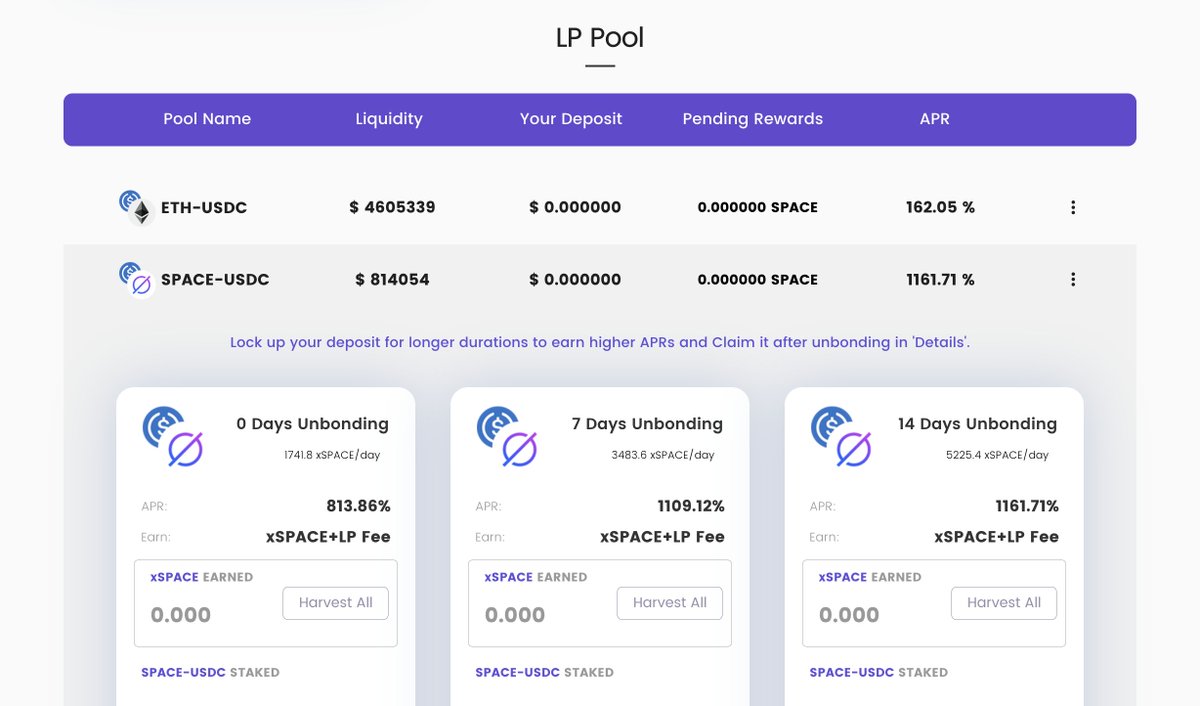Click SPACE-USDC deposit $ 0.000000

(x=575, y=280)
